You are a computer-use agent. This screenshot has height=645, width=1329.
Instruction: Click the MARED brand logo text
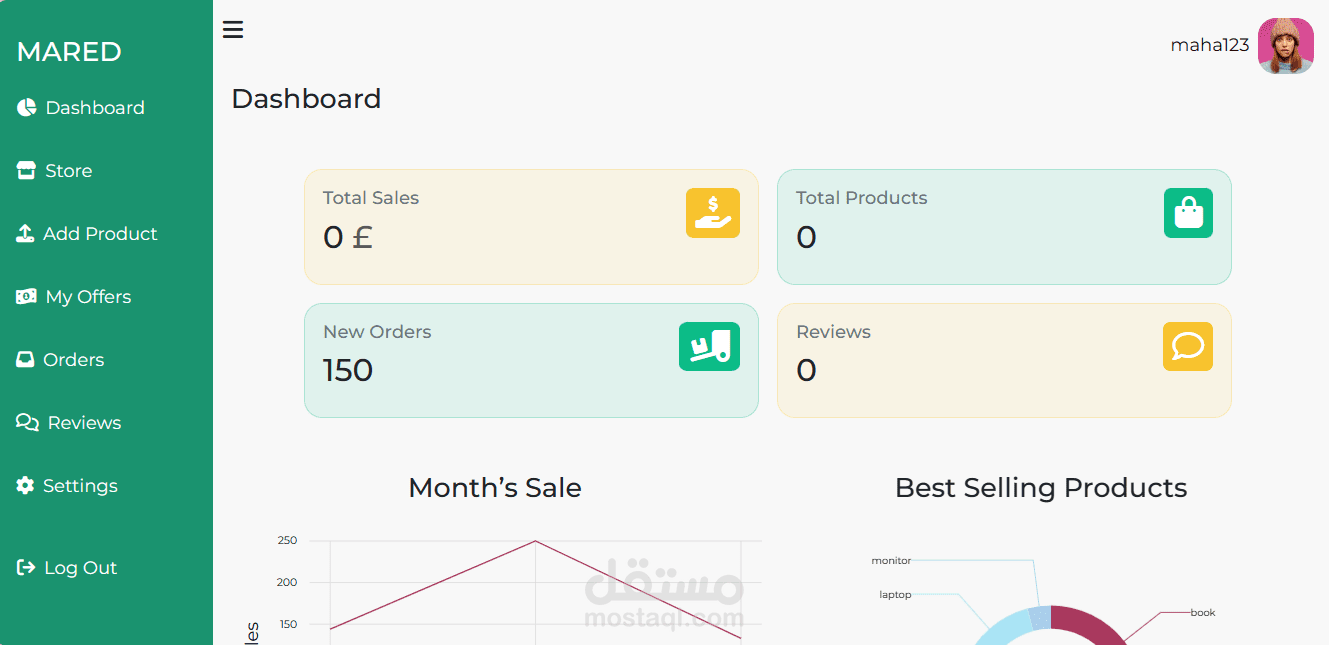click(x=69, y=52)
